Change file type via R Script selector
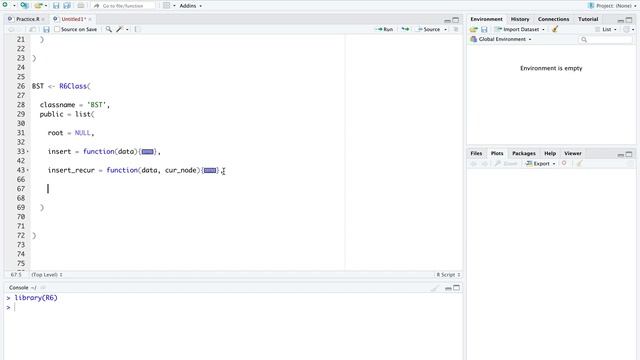This screenshot has height=360, width=640. tap(448, 275)
